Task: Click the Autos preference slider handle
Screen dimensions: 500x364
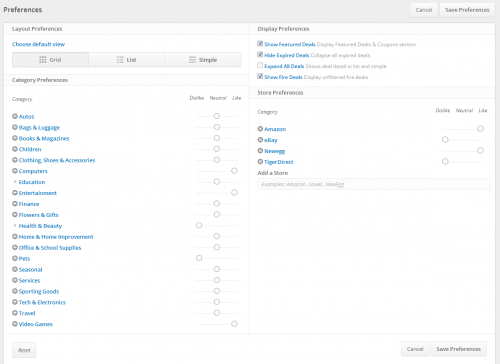Action: tap(217, 116)
